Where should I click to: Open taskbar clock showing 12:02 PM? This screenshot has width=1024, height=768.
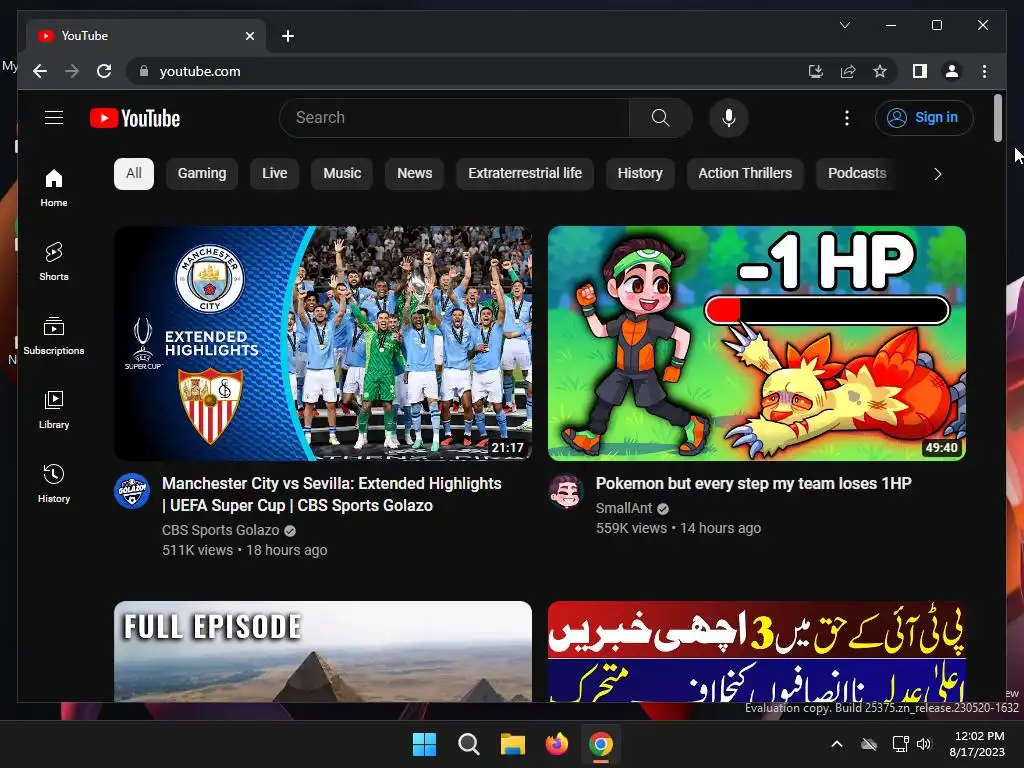pos(977,744)
